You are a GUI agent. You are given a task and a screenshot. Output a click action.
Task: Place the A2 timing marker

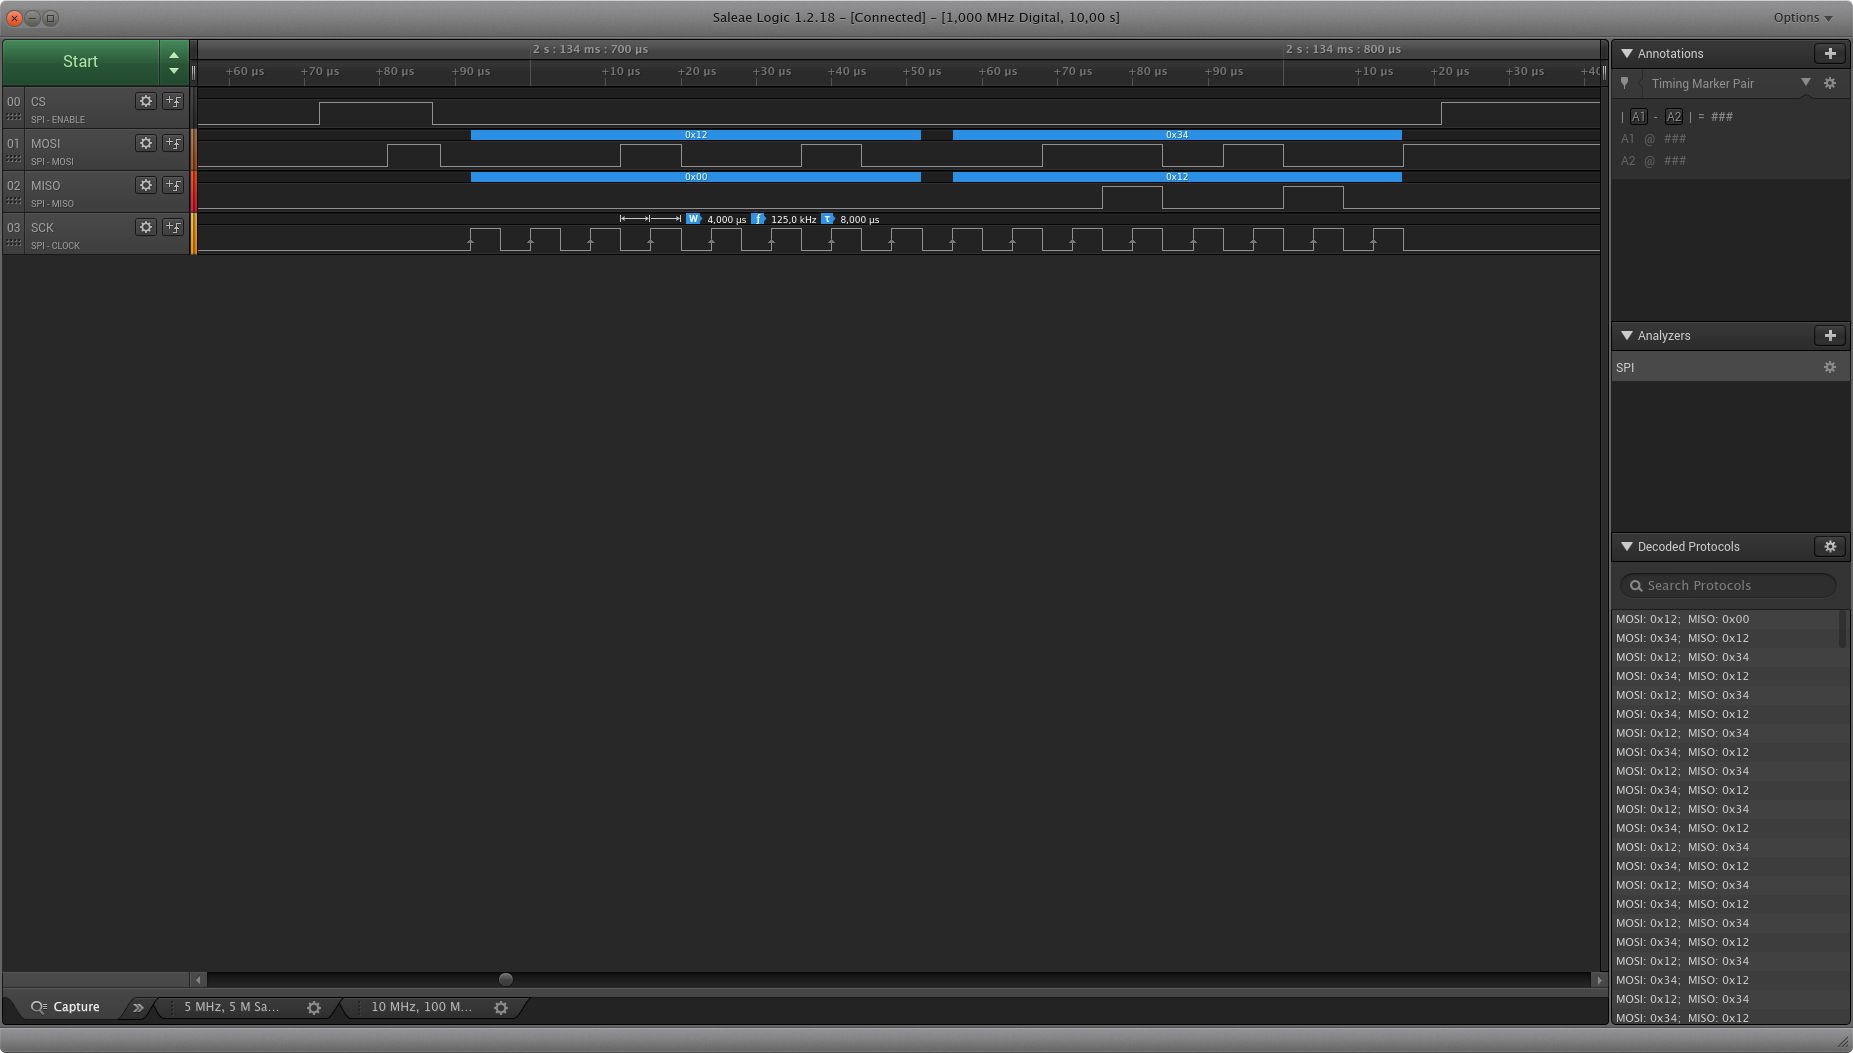click(x=1675, y=116)
